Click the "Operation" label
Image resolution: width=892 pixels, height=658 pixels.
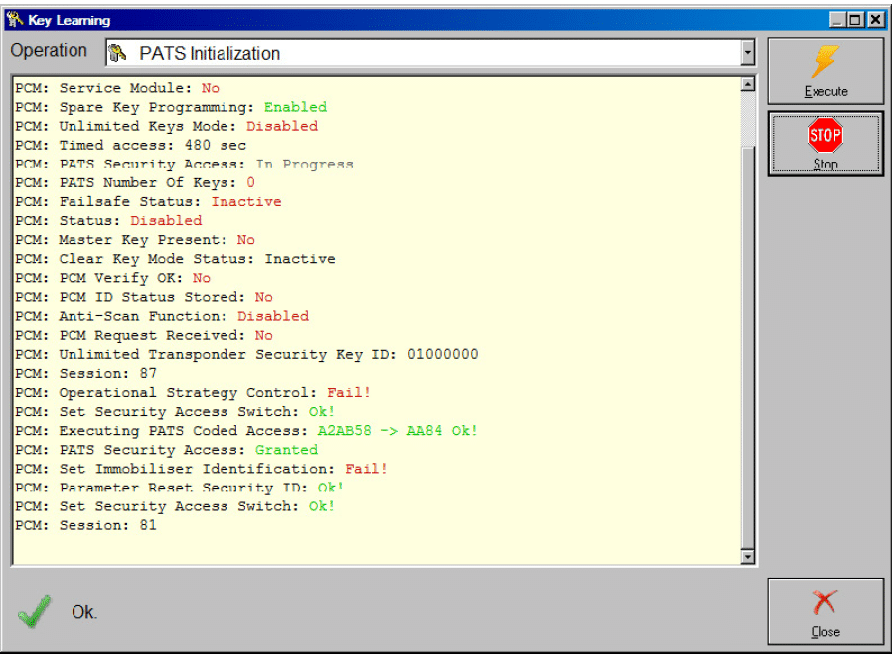[x=49, y=51]
